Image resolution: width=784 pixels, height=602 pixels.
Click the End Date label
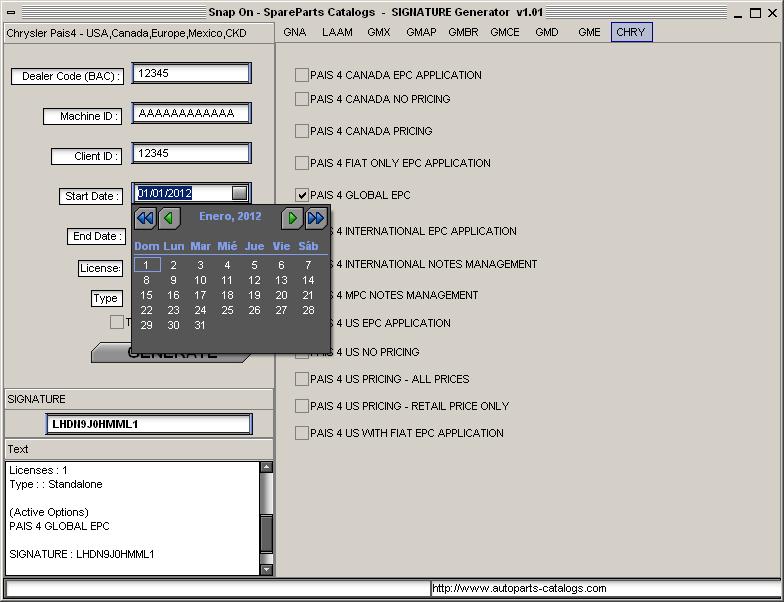(x=96, y=236)
